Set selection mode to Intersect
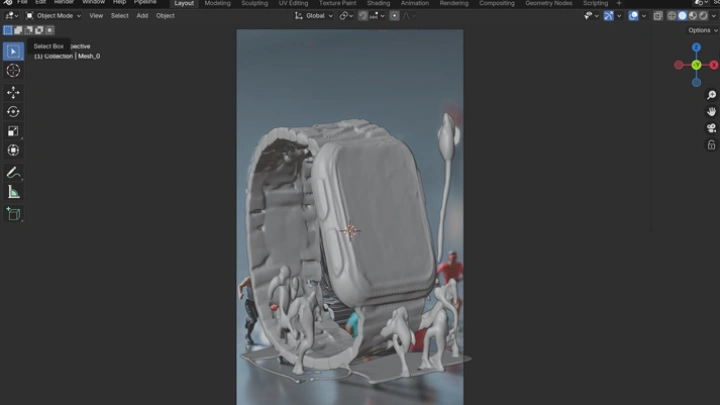Image resolution: width=720 pixels, height=405 pixels. pyautogui.click(x=50, y=30)
